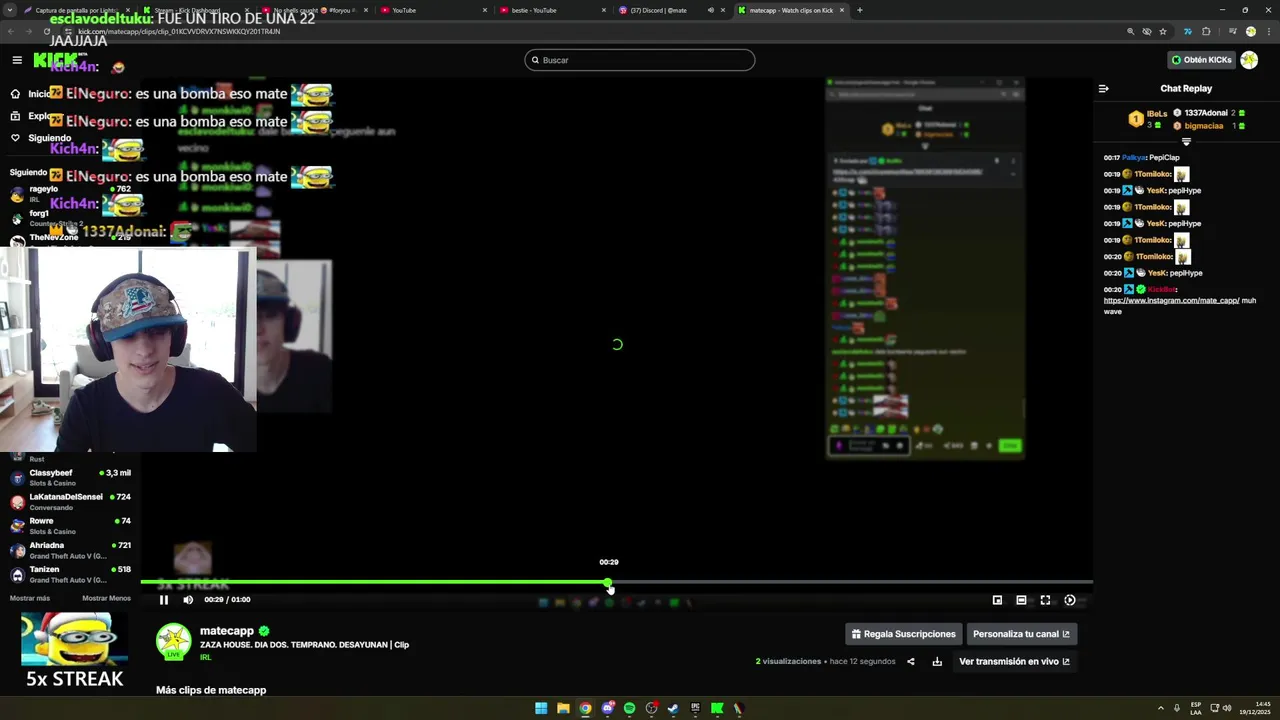Open browser extensions puzzle icon
This screenshot has height=720, width=1280.
pos(1206,31)
